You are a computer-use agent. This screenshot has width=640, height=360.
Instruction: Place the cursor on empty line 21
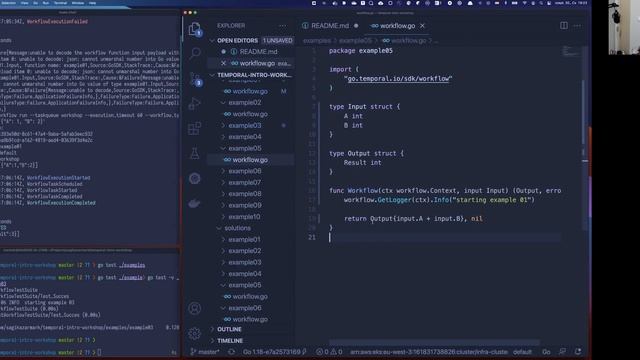coord(445,237)
